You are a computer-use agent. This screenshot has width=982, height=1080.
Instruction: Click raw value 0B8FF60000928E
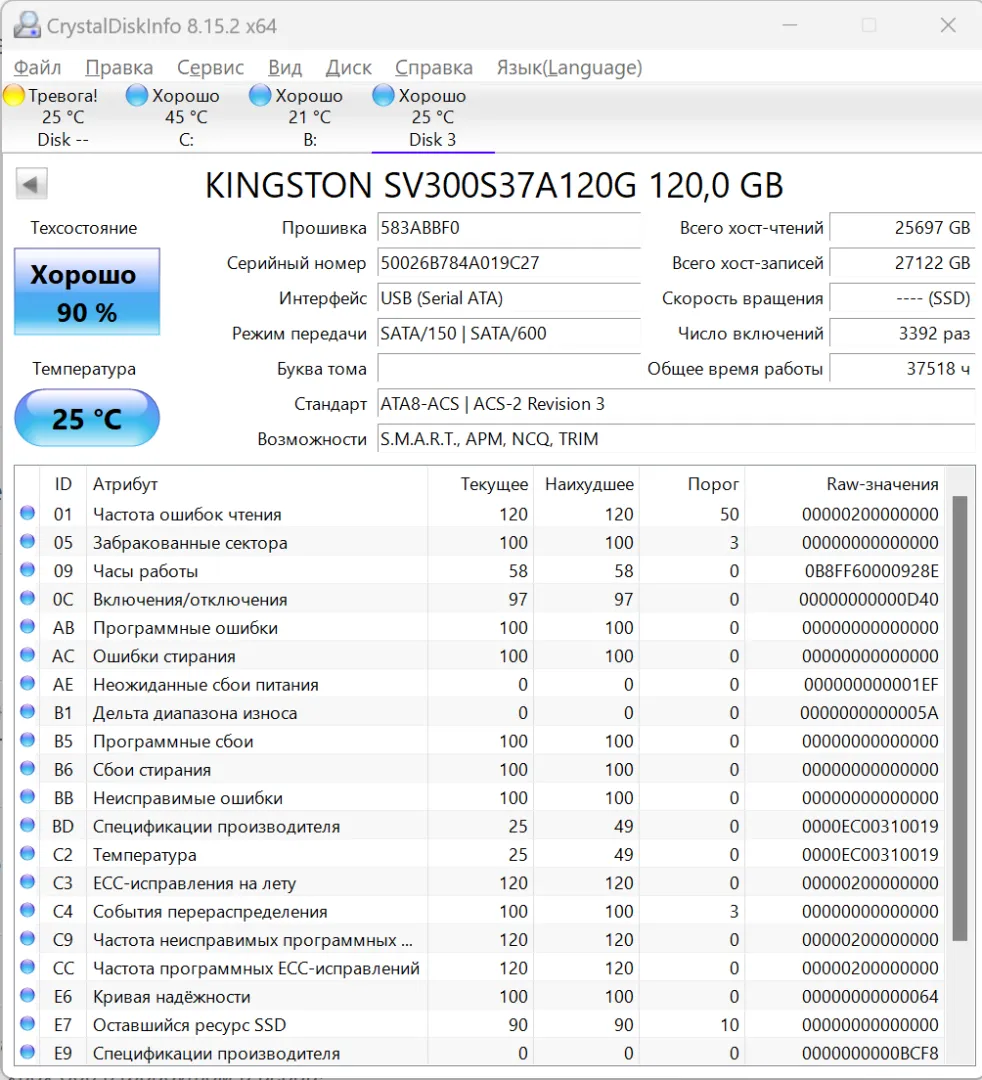point(871,571)
